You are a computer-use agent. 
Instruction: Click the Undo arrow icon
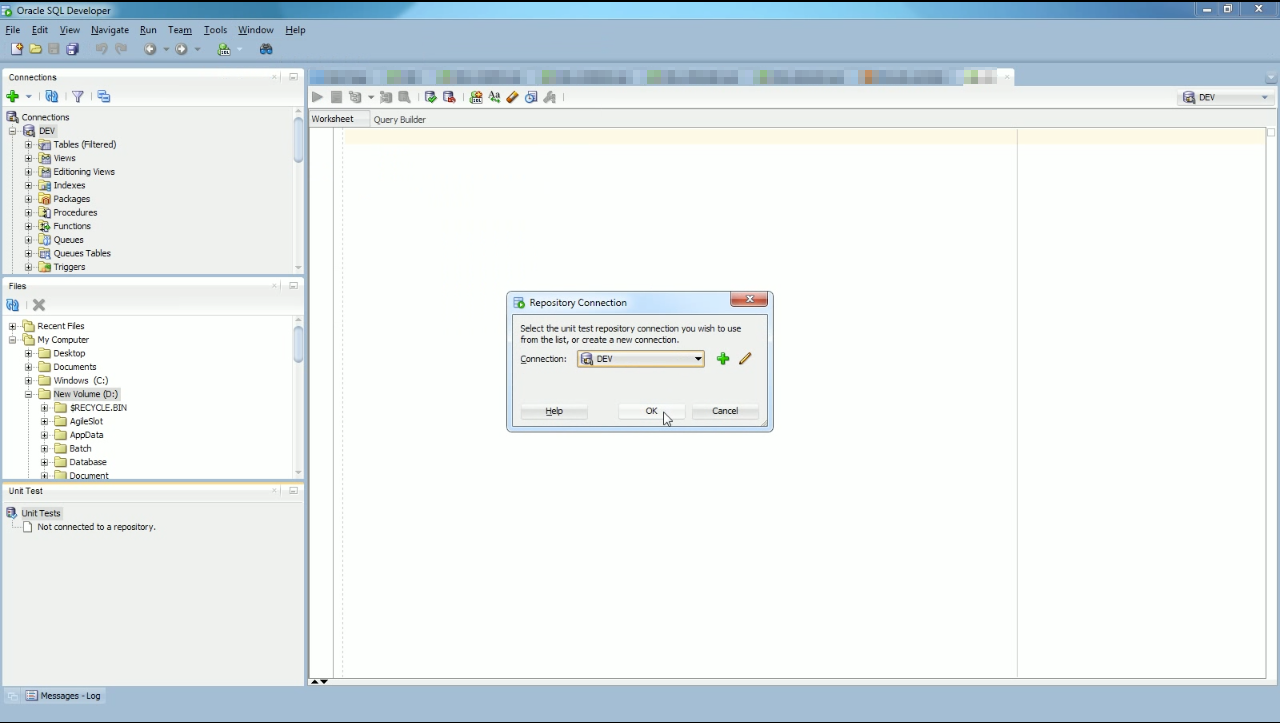coord(101,49)
